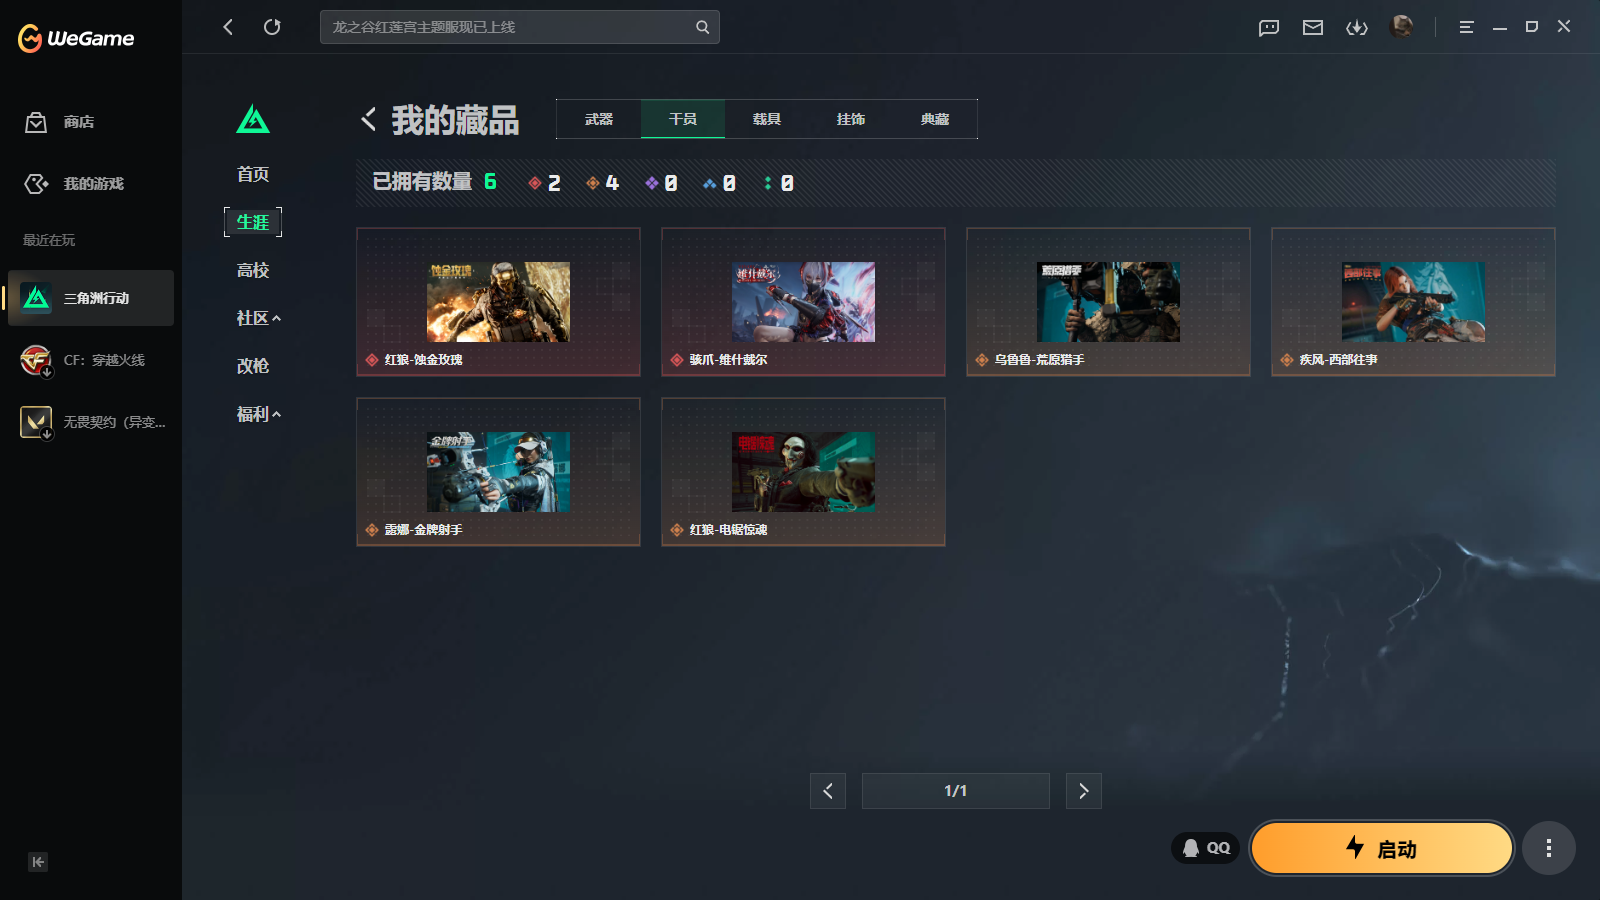Open the 改枪 nav item
Screen dimensions: 1600x900
pos(253,366)
